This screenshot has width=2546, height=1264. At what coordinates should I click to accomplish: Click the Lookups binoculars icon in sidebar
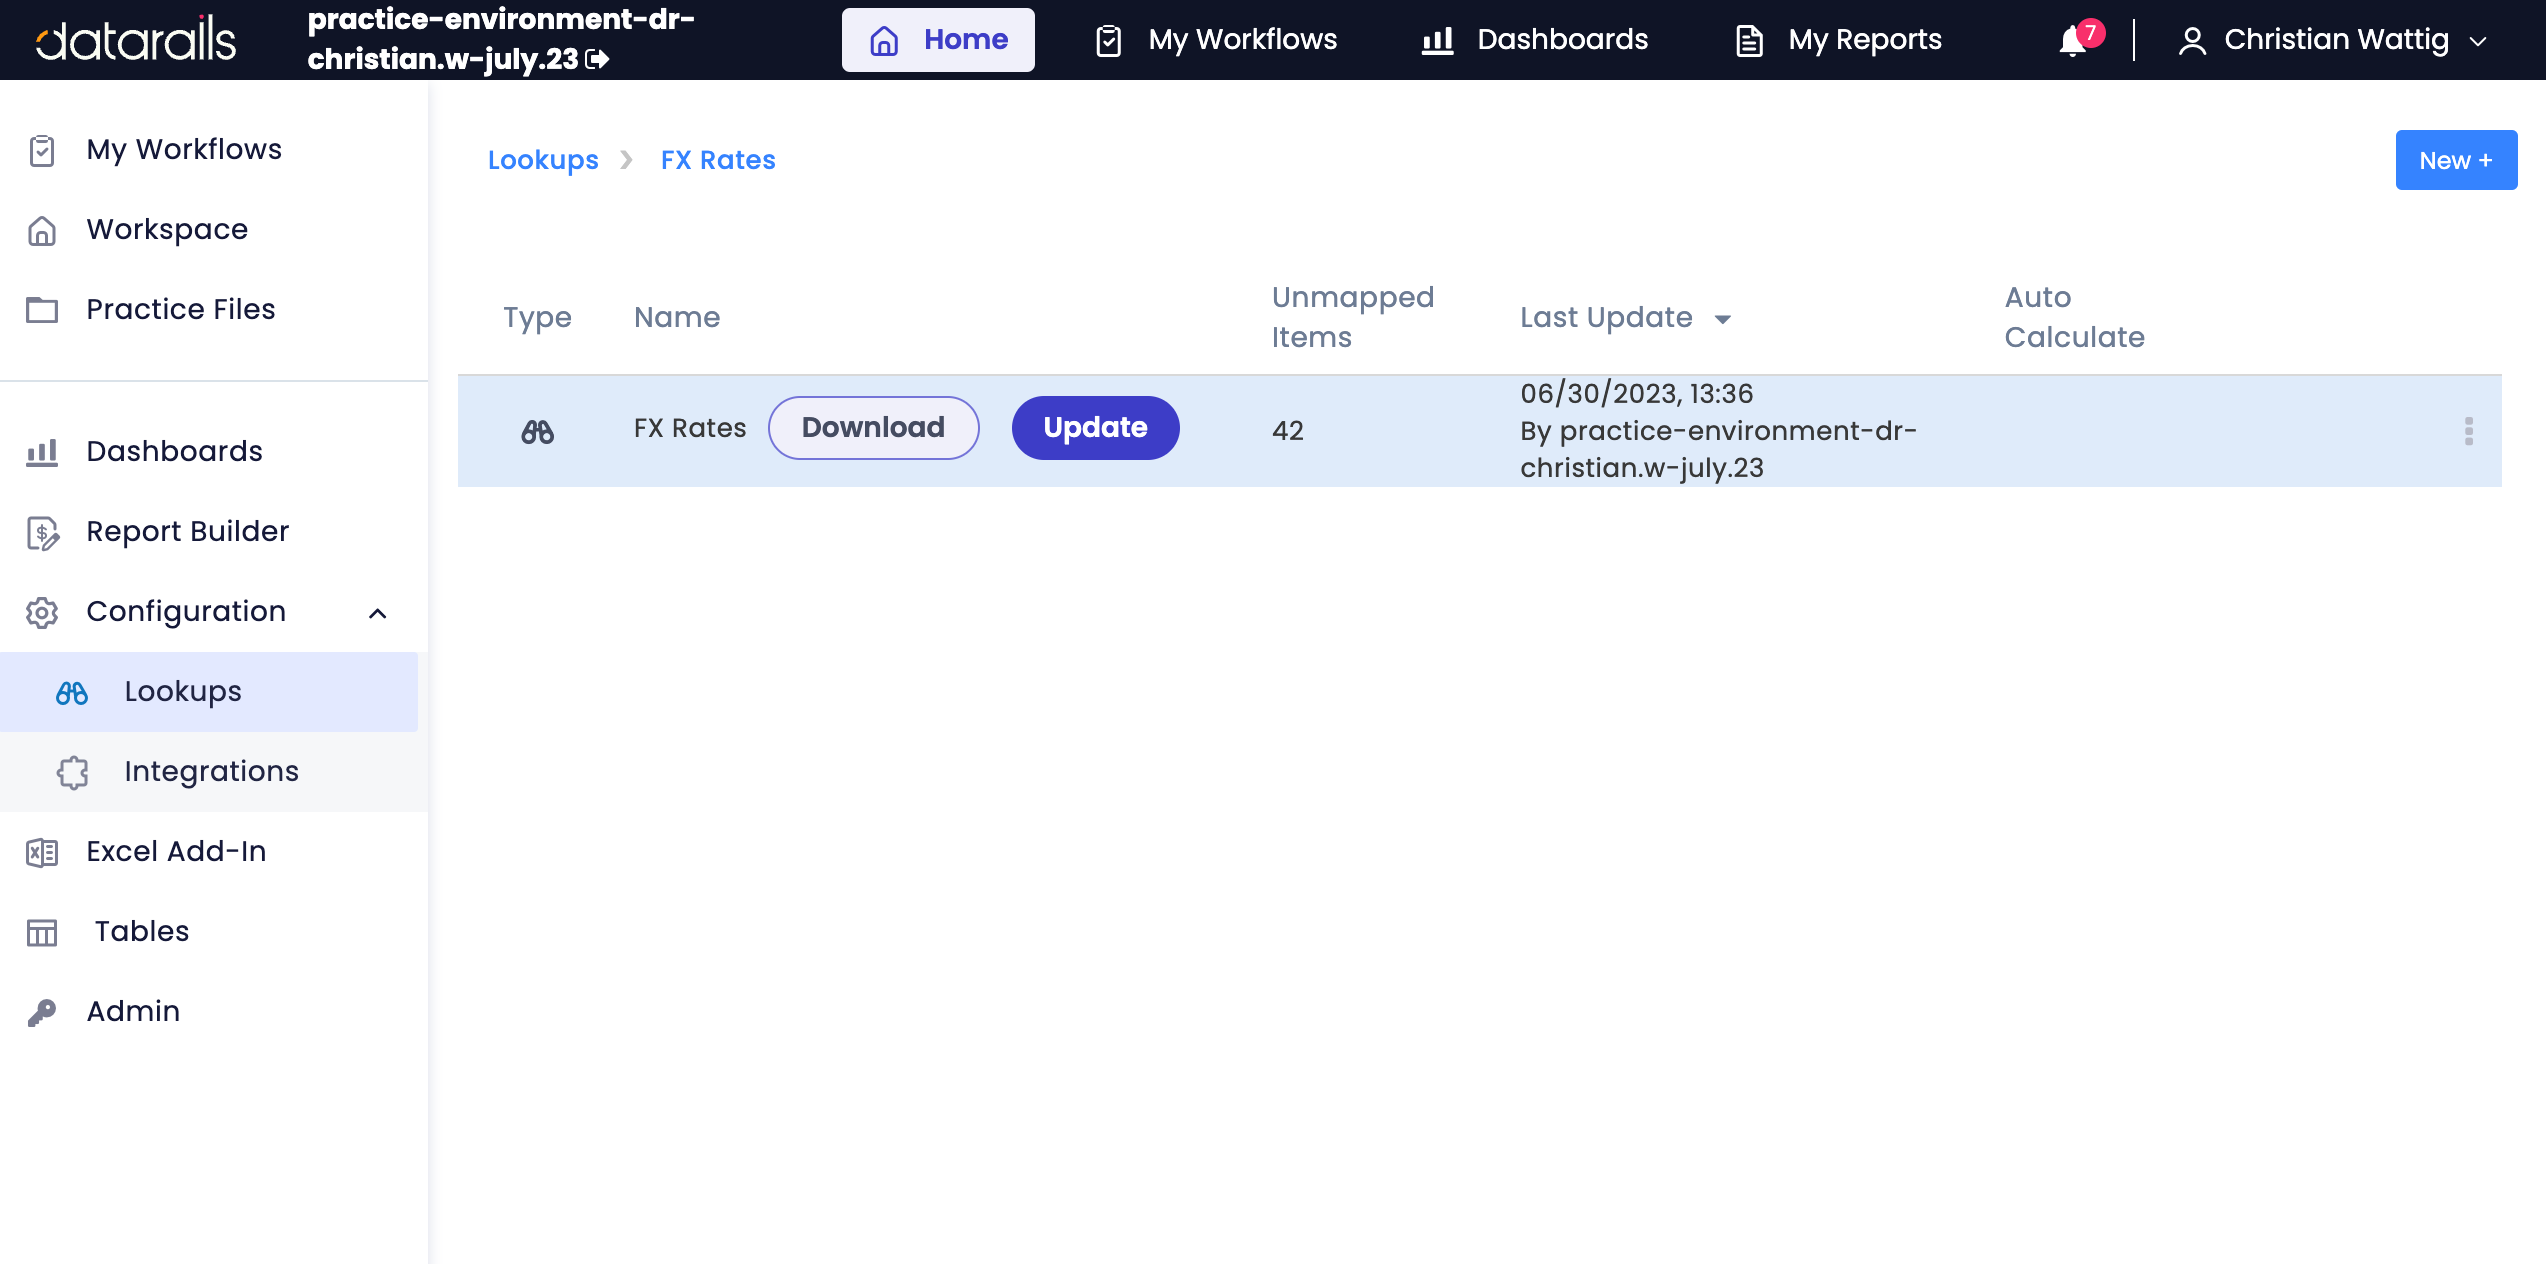click(72, 693)
